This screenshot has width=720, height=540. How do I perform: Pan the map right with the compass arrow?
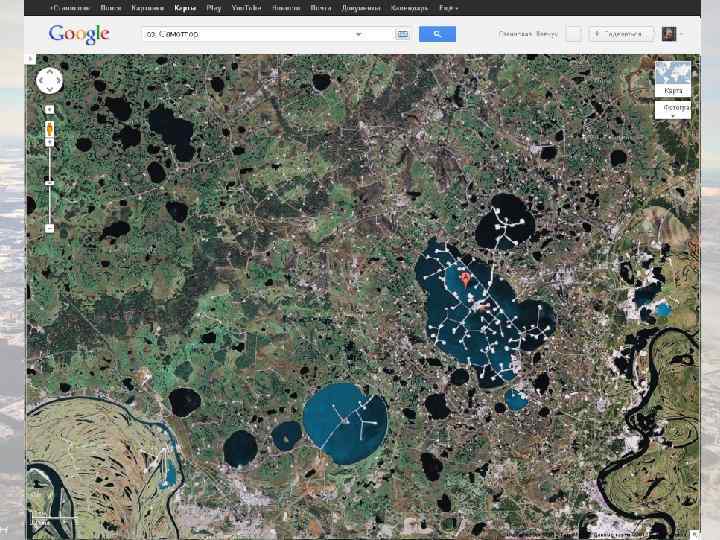(x=58, y=81)
